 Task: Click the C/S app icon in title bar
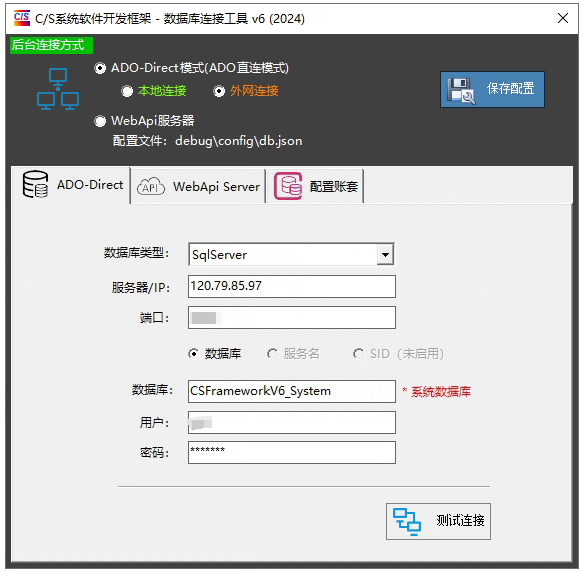(x=22, y=18)
